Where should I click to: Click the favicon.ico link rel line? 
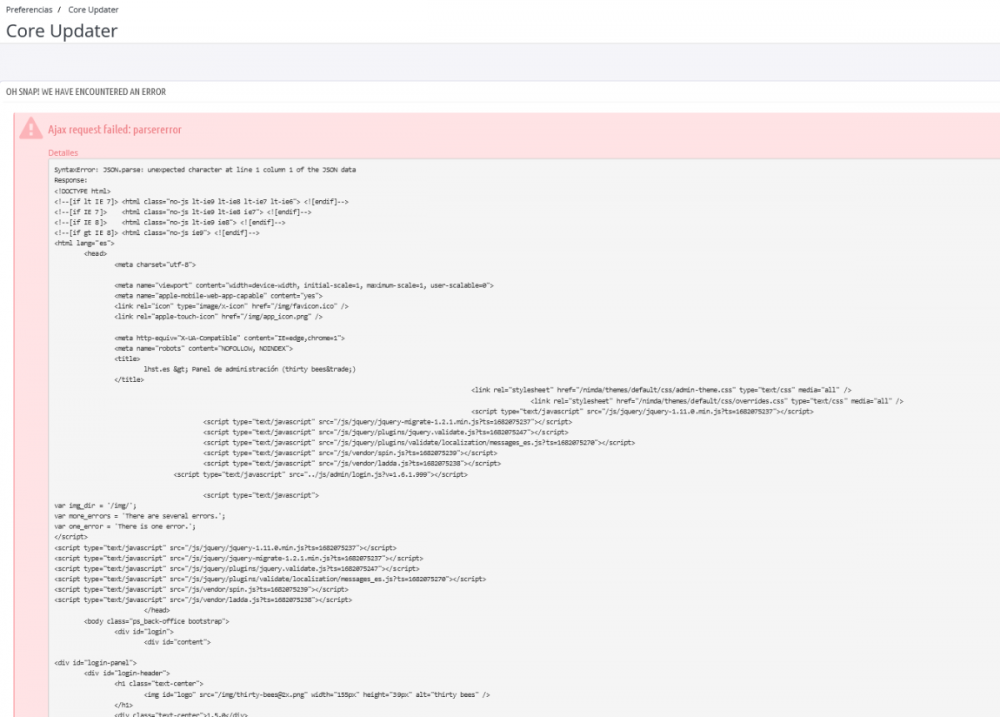click(x=231, y=306)
